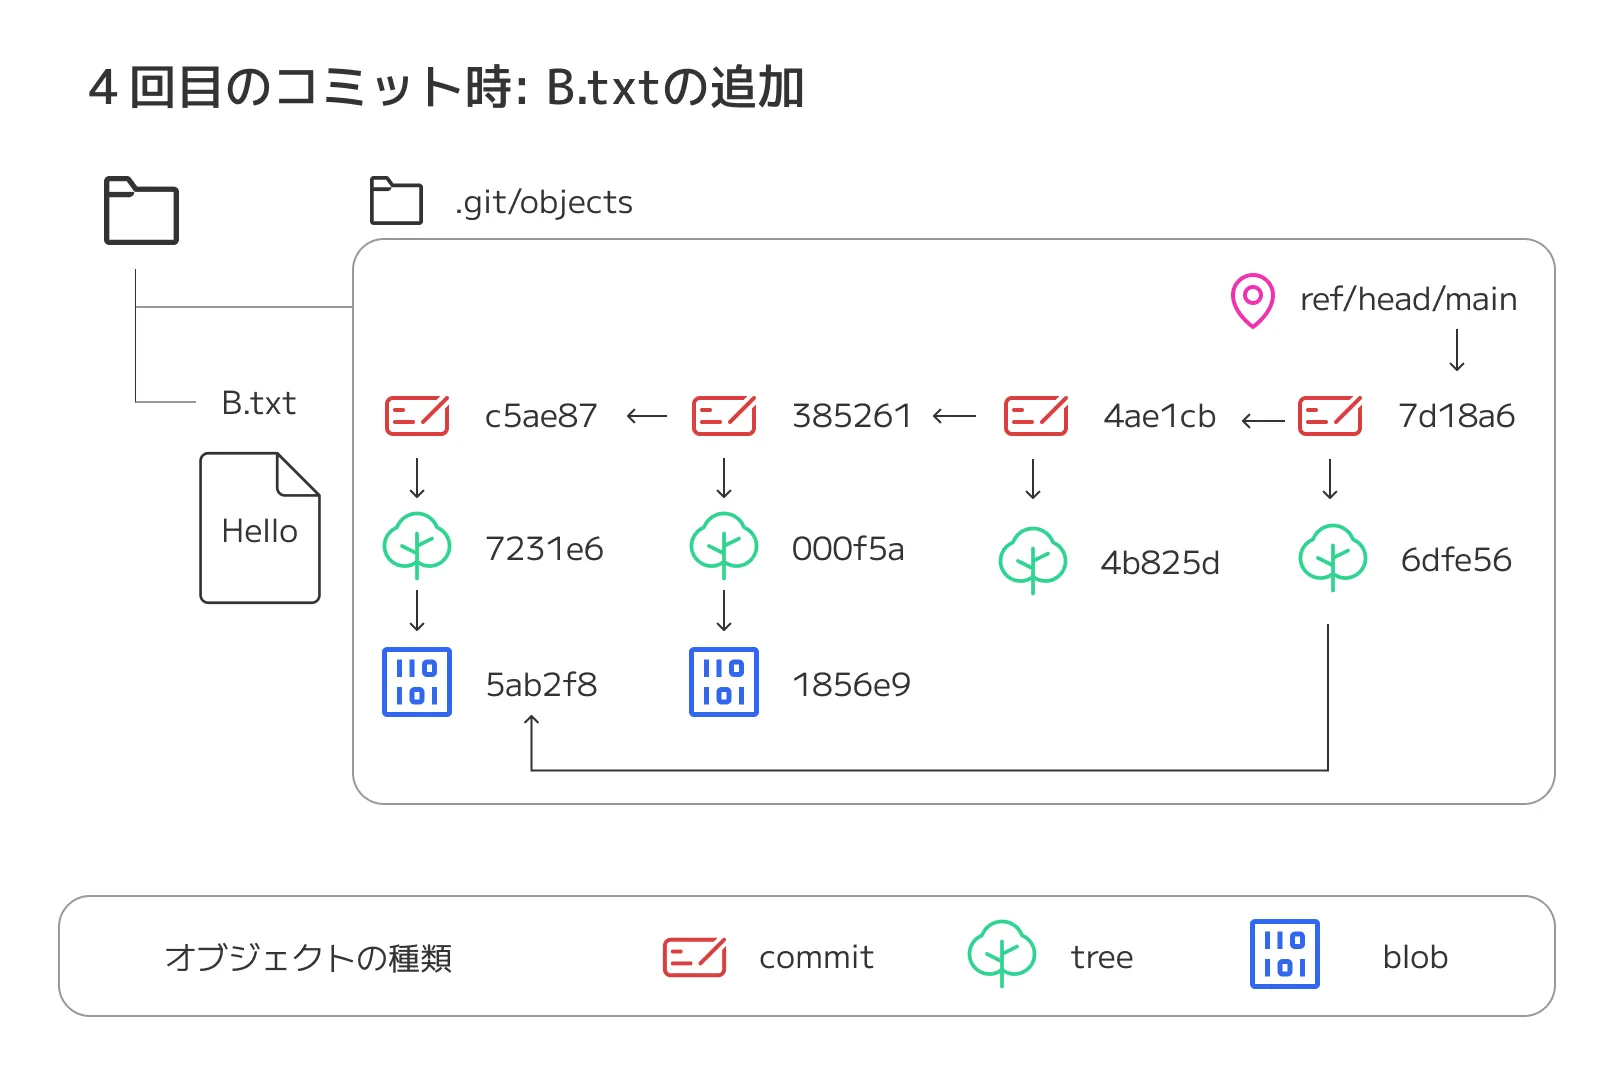Click the commit icon next to 4ae1cb
Viewport: 1613px width, 1065px height.
[x=1035, y=415]
